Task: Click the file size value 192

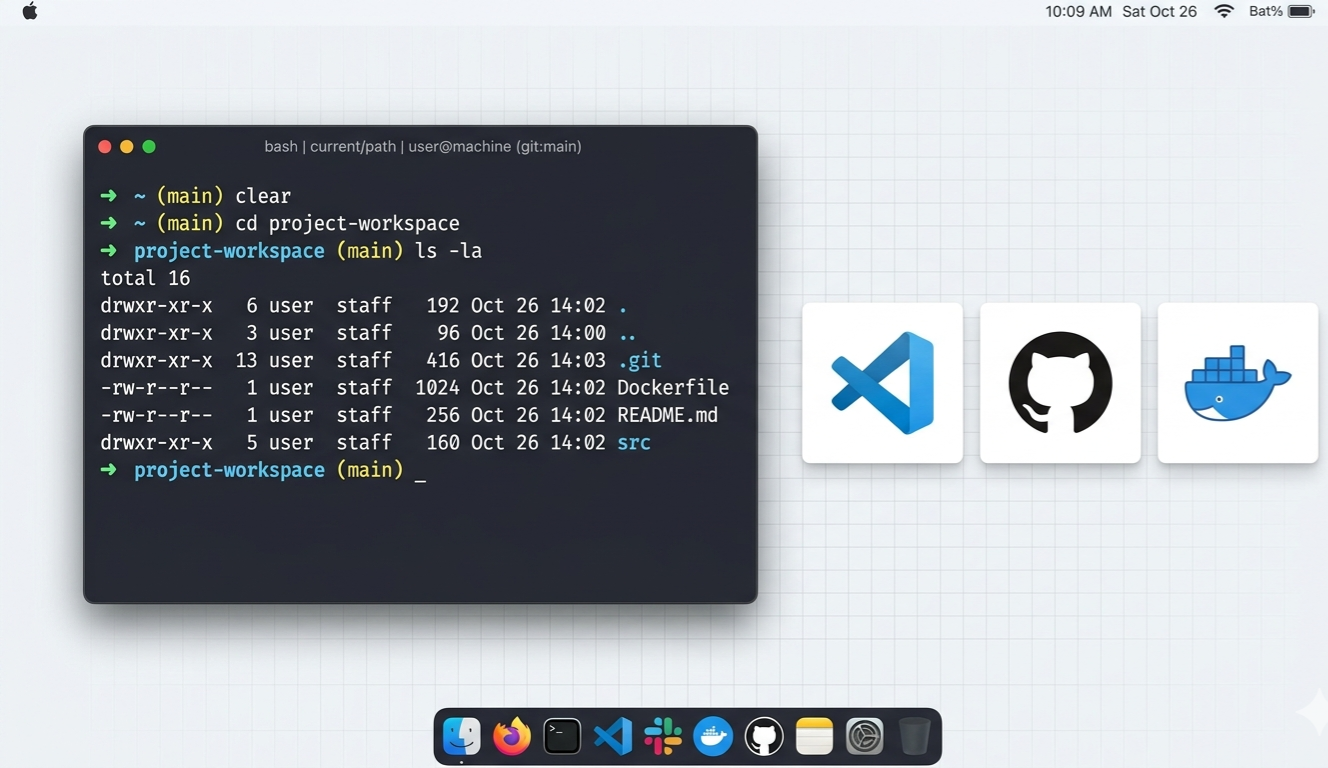Action: (x=443, y=306)
